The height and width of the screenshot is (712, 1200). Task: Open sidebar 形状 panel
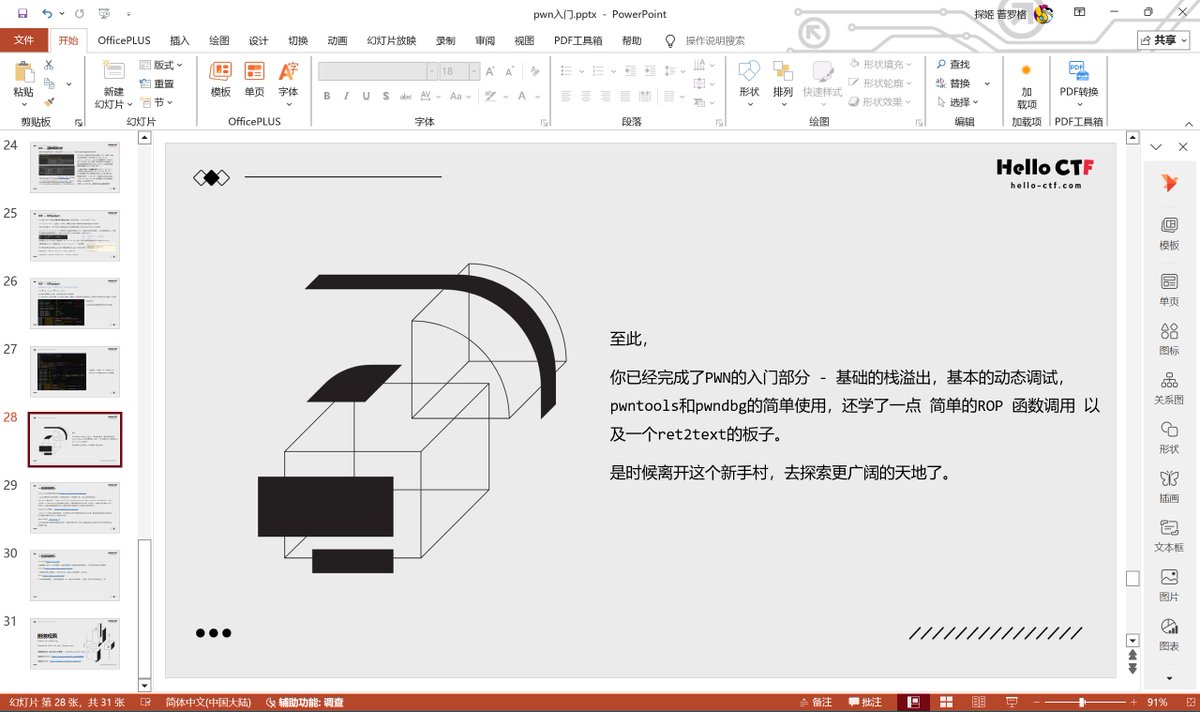pyautogui.click(x=1169, y=437)
